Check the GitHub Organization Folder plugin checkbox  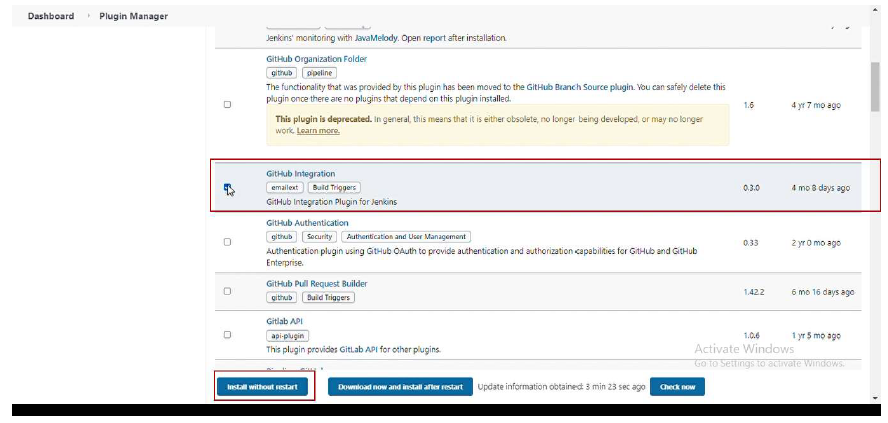click(227, 105)
